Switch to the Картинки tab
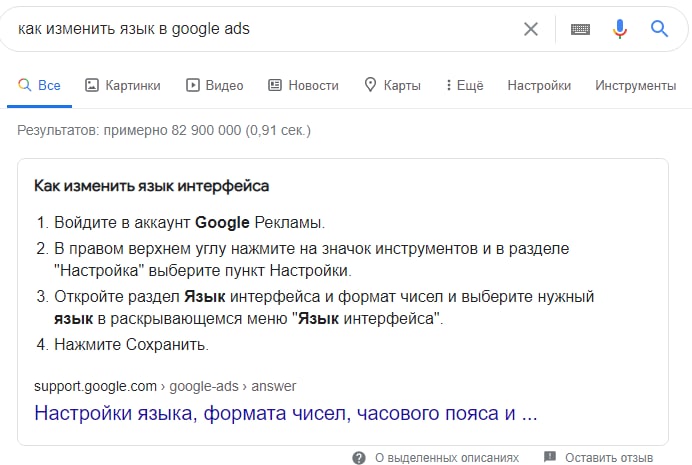692x465 pixels. [123, 85]
